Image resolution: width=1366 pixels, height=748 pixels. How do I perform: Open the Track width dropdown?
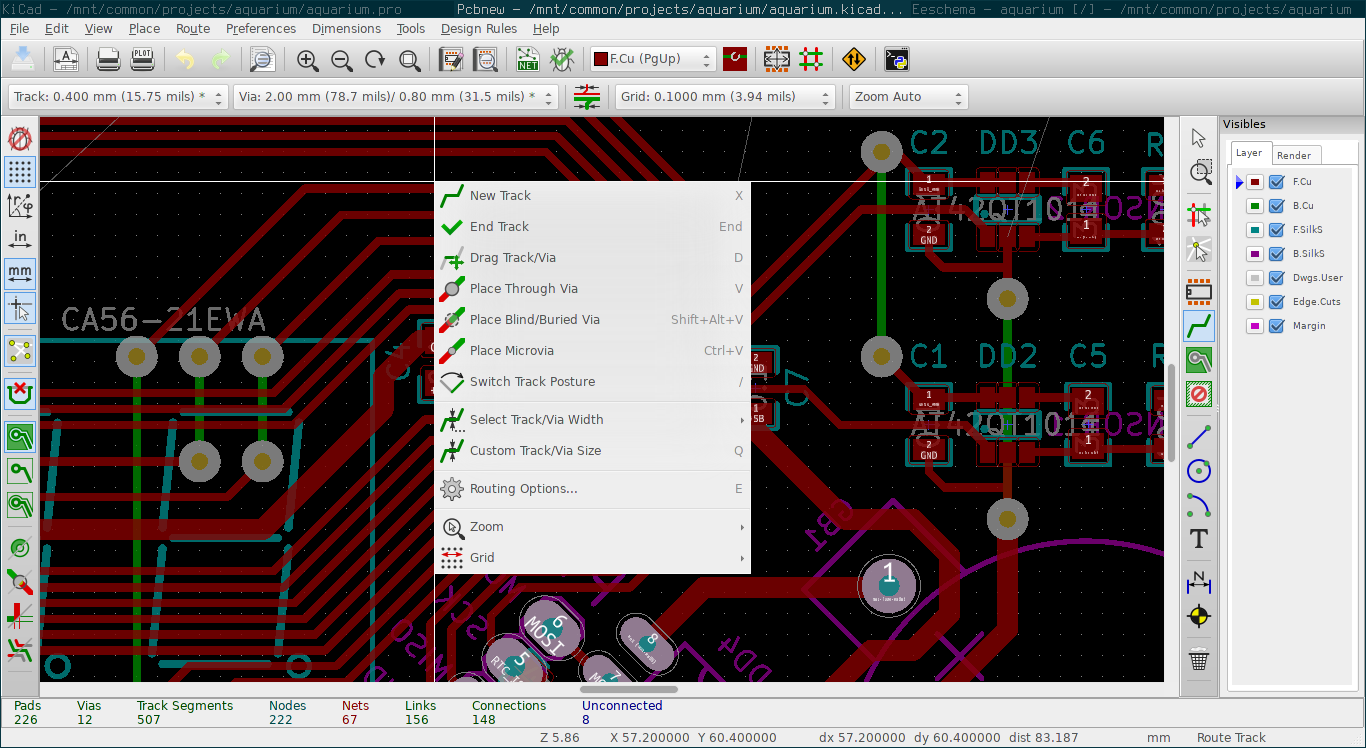coord(119,97)
